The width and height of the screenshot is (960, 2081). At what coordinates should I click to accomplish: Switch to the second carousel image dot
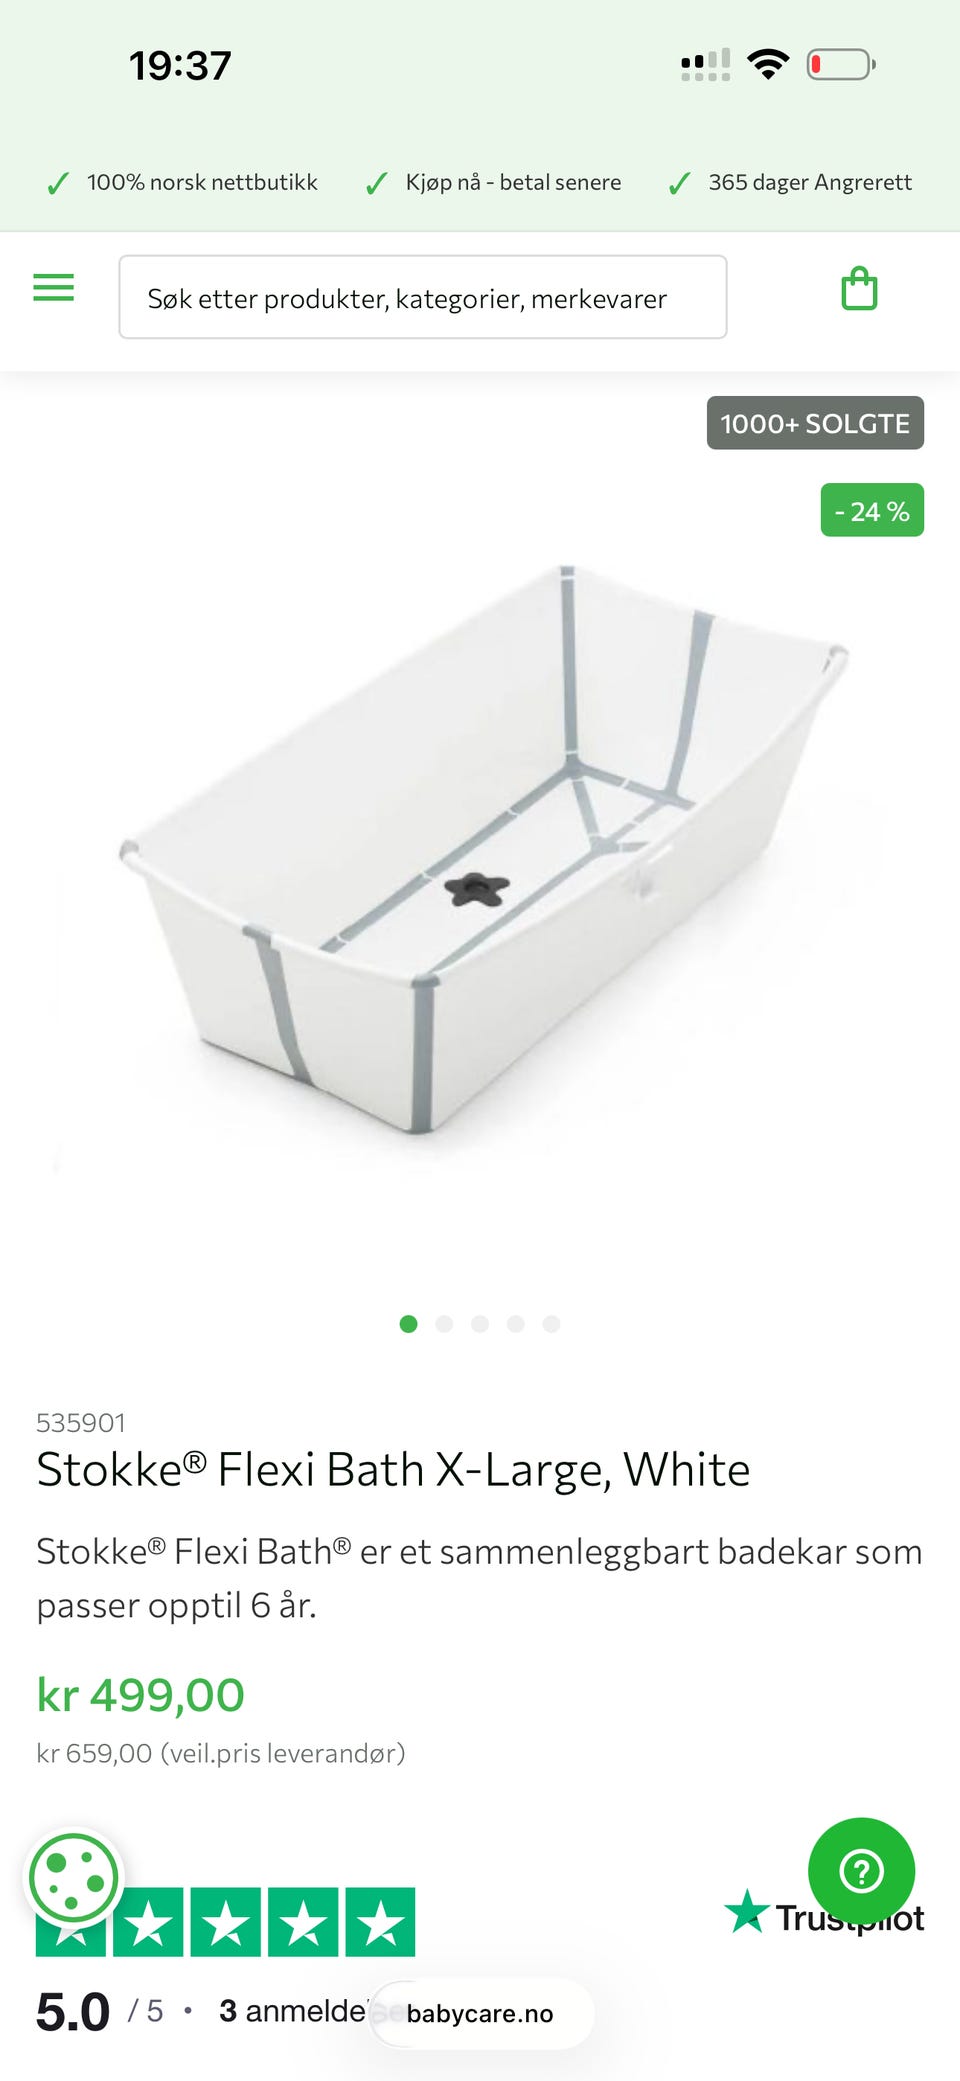444,1324
